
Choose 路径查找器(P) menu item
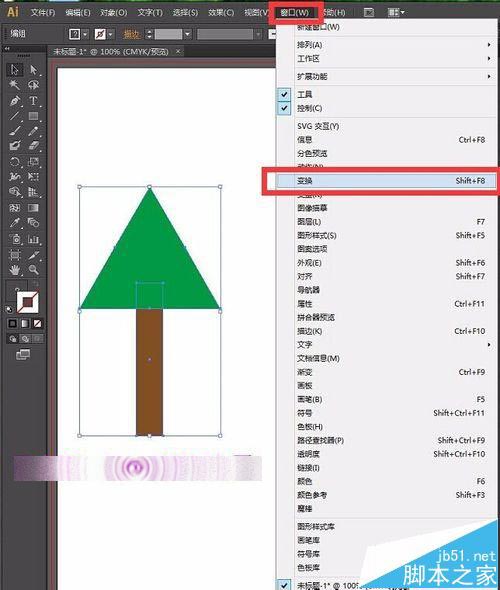point(386,440)
